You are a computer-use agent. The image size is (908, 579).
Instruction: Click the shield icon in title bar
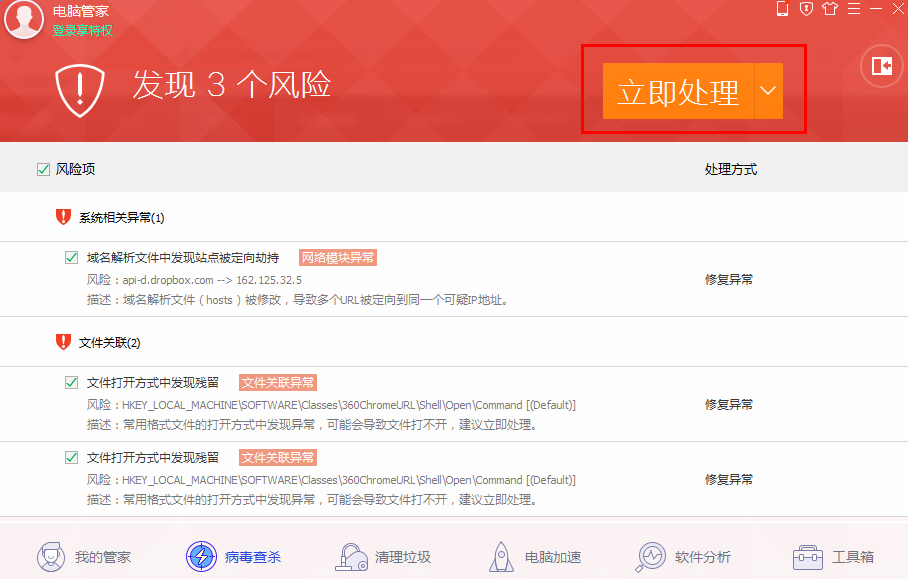(x=806, y=9)
